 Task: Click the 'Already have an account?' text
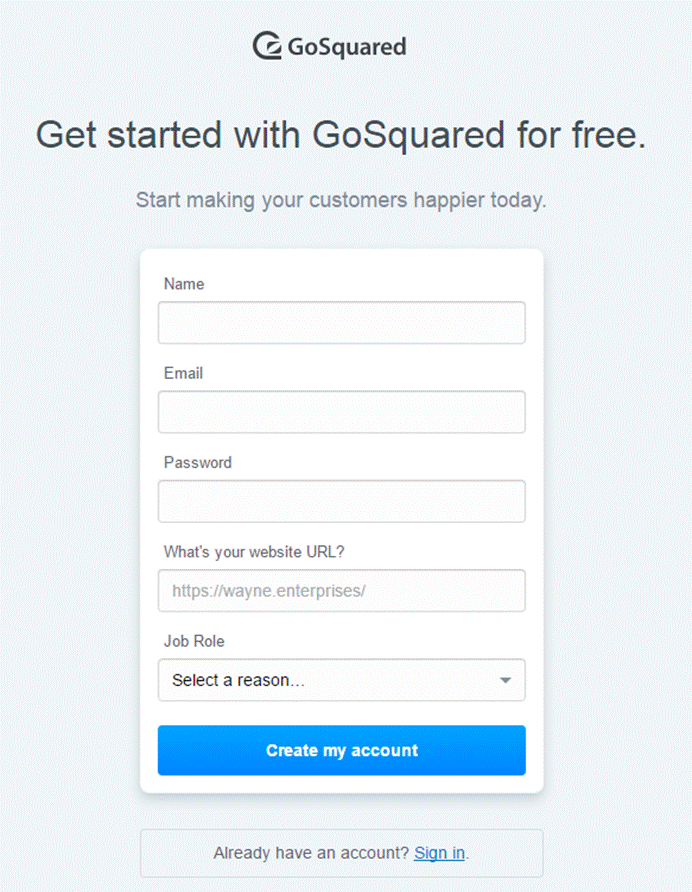pos(311,853)
